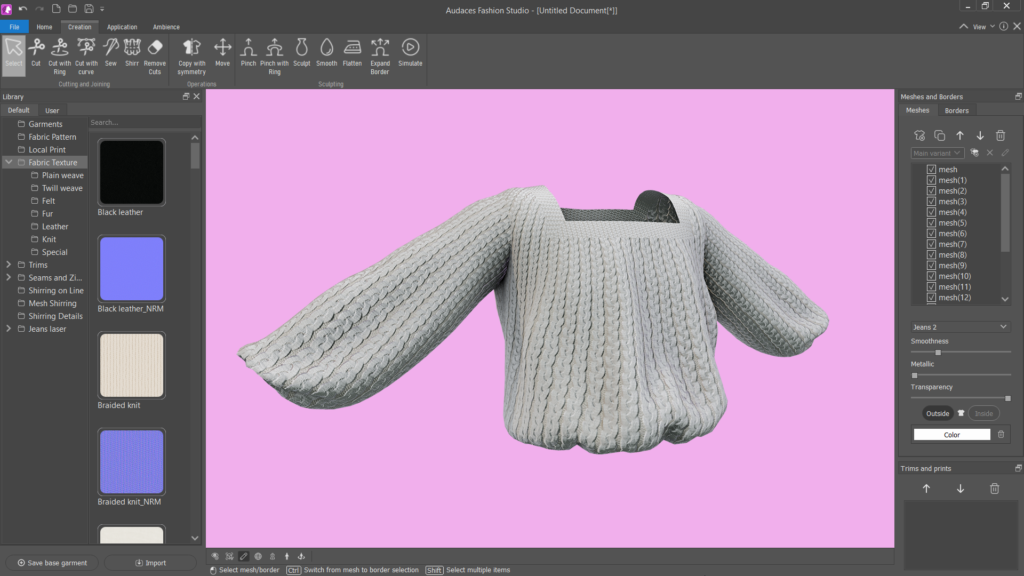Switch to the Application tab

(x=122, y=27)
